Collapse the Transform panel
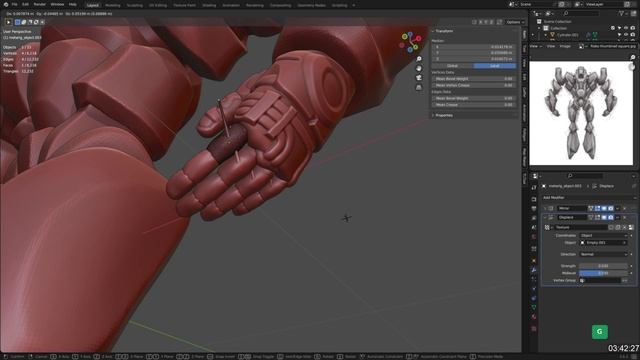 [x=443, y=31]
